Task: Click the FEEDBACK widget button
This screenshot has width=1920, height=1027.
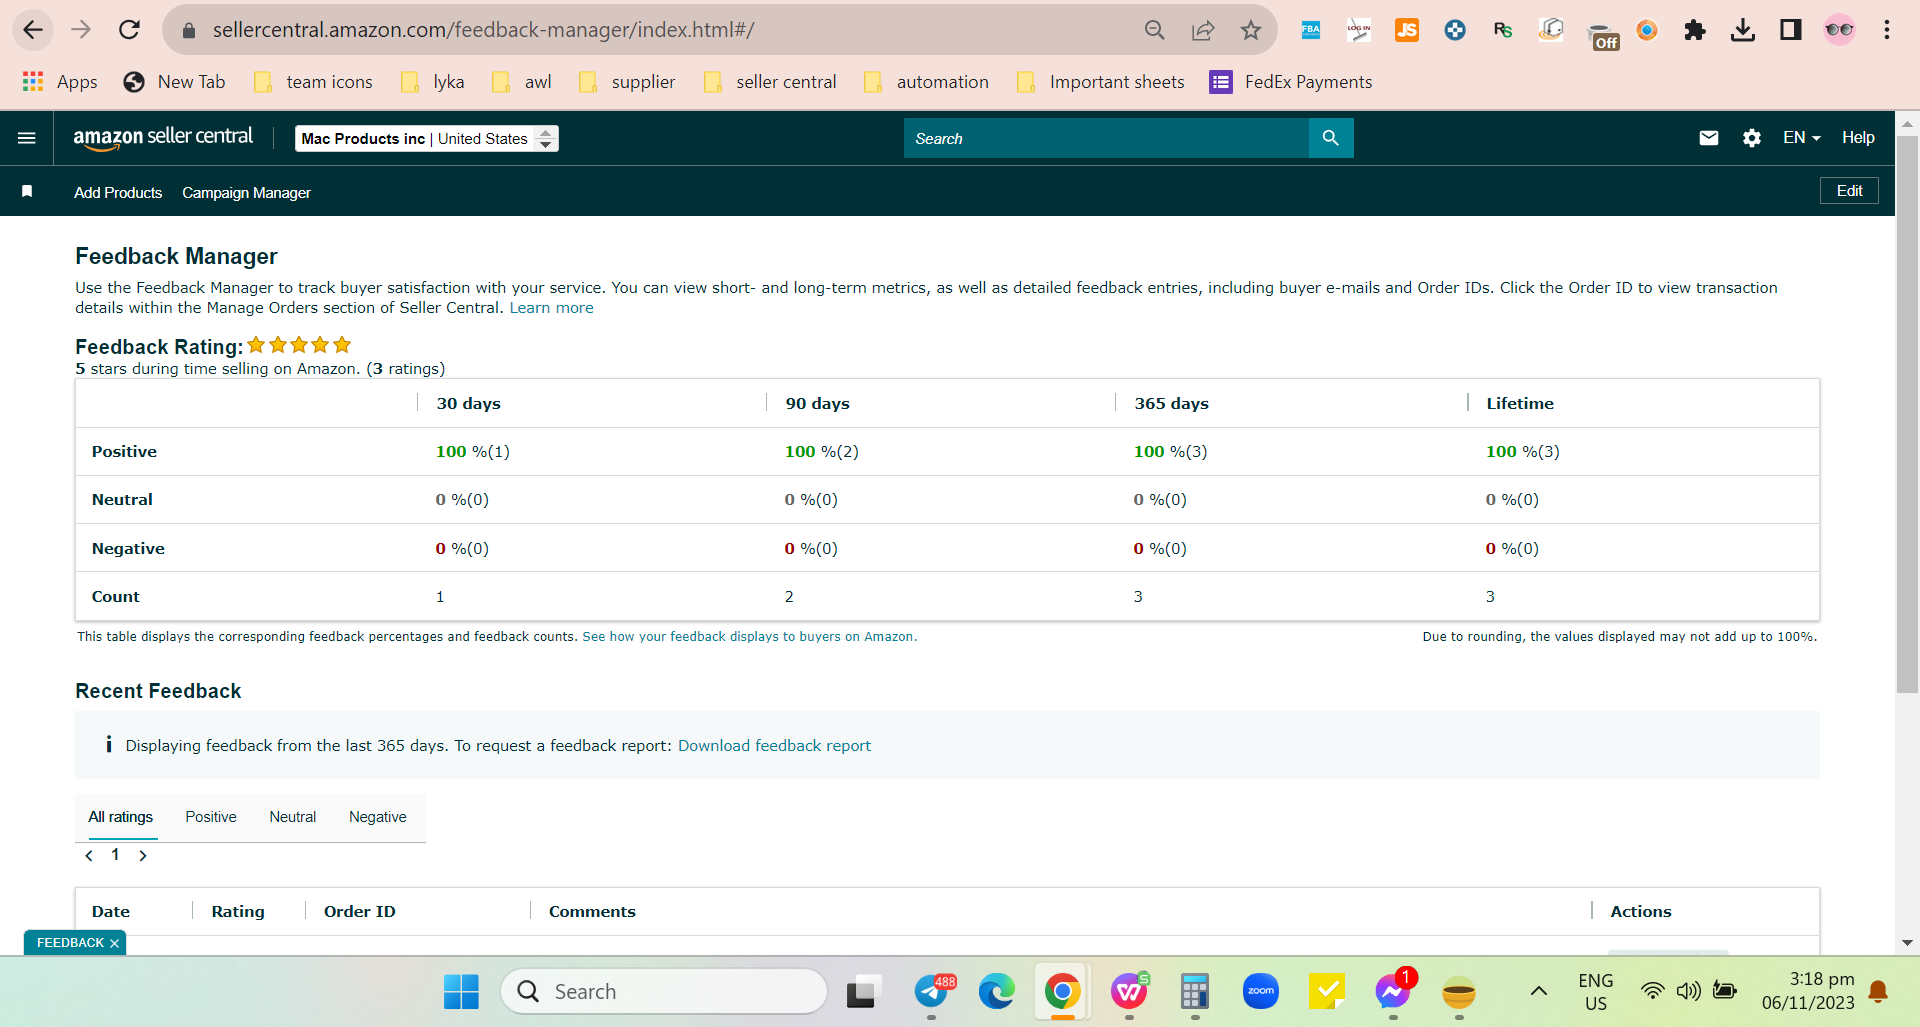Action: [70, 943]
